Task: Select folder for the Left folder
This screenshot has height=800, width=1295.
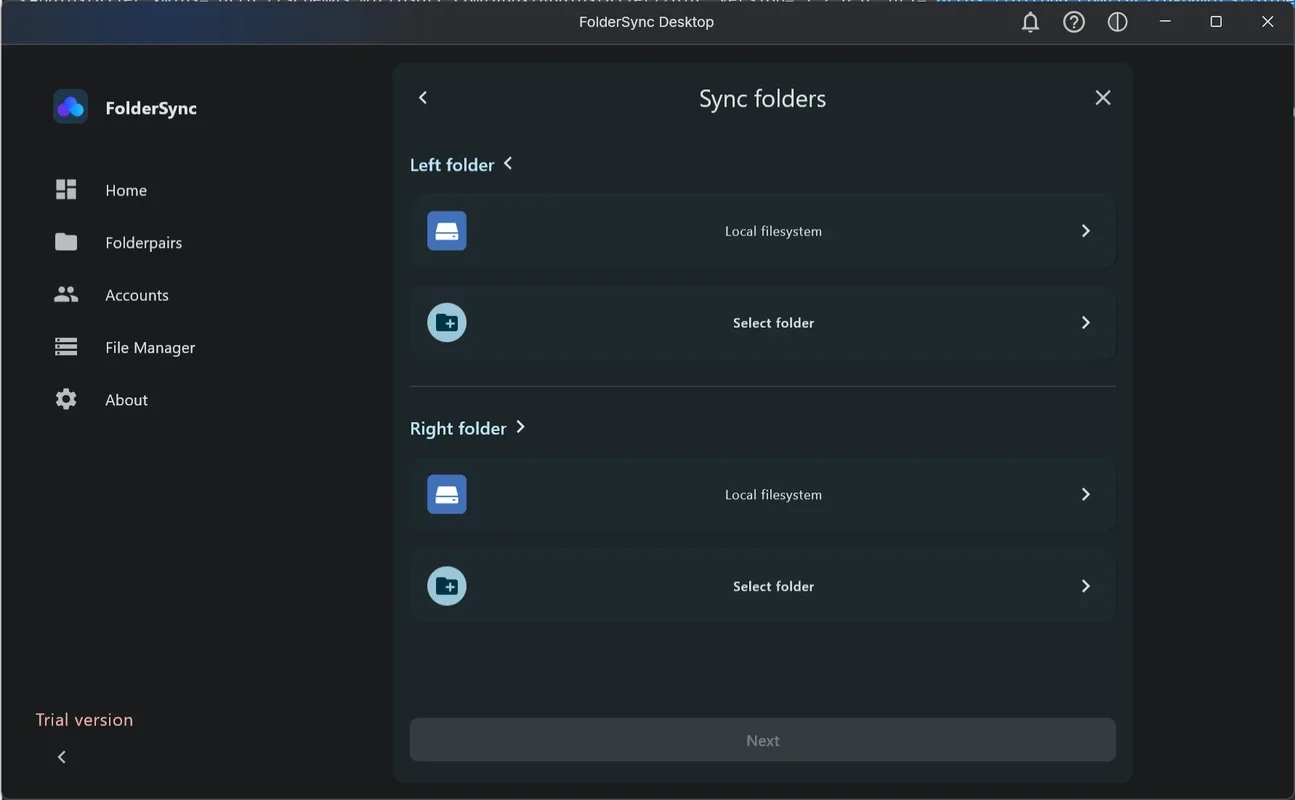Action: [x=763, y=323]
